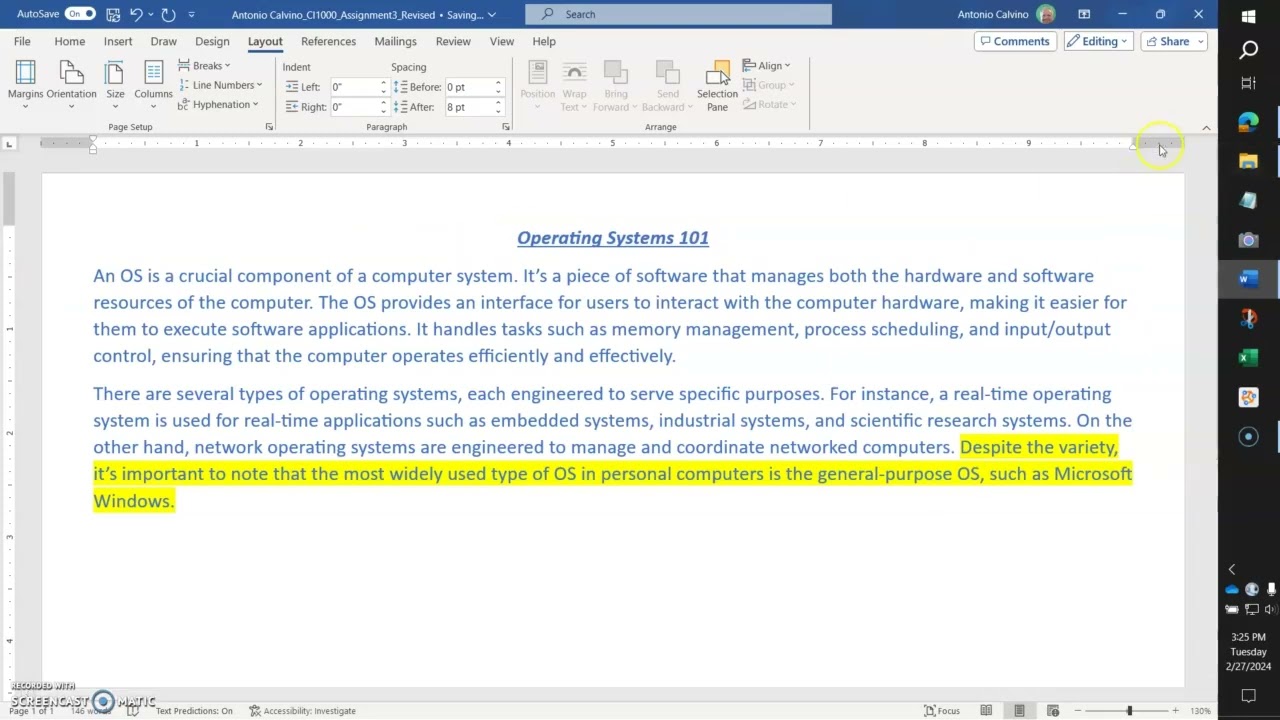The width and height of the screenshot is (1280, 720).
Task: Customize Quick Access Toolbar dropdown
Action: [x=192, y=15]
